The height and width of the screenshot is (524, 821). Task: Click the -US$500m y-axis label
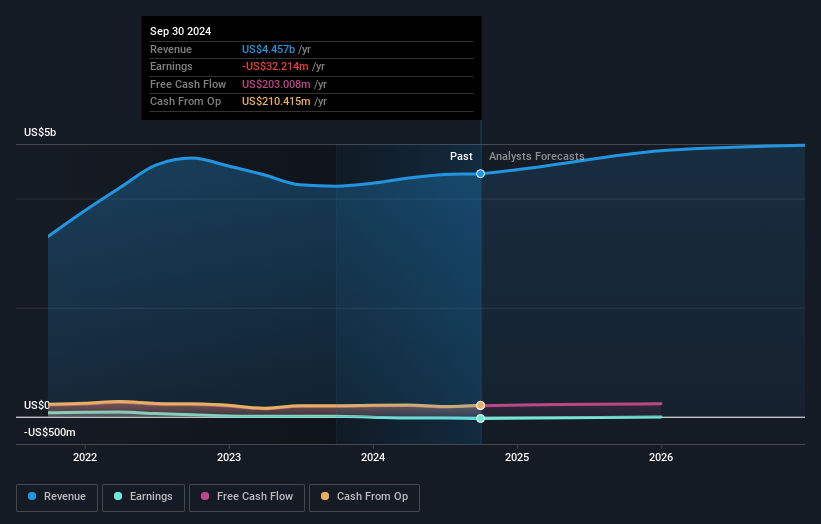(50, 432)
